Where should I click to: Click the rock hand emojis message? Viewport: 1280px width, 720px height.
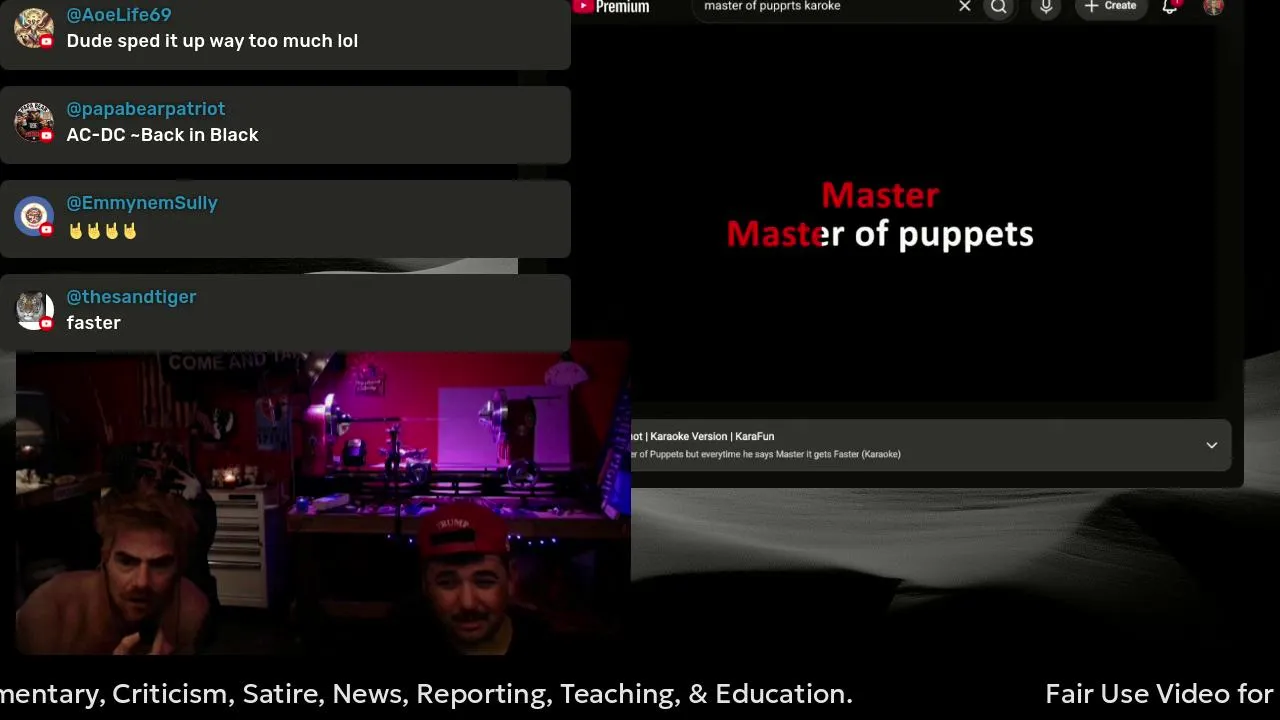[102, 231]
